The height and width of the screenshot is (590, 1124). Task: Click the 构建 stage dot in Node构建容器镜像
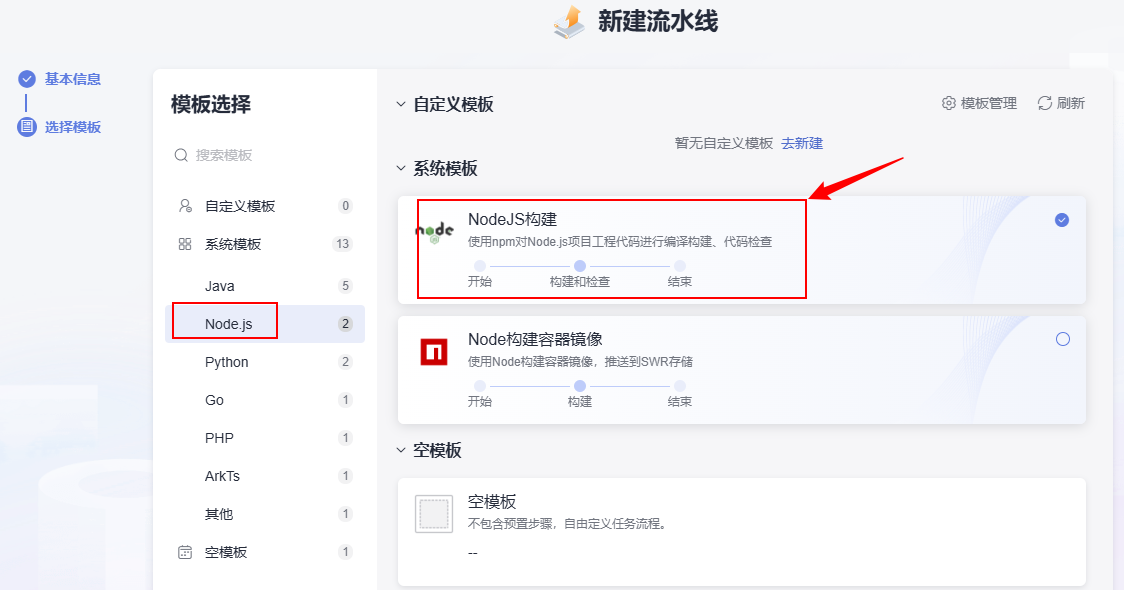click(580, 386)
